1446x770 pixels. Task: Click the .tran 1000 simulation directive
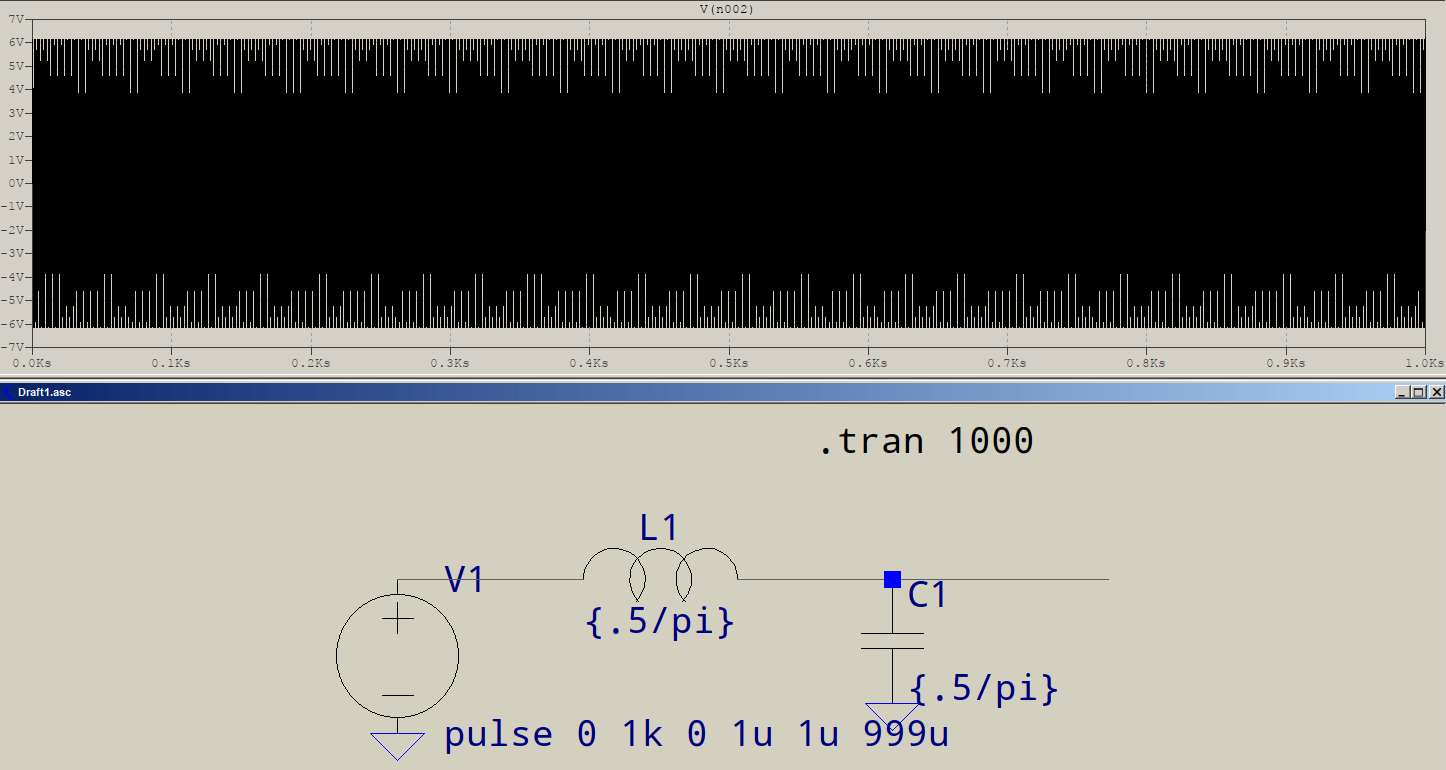click(925, 440)
